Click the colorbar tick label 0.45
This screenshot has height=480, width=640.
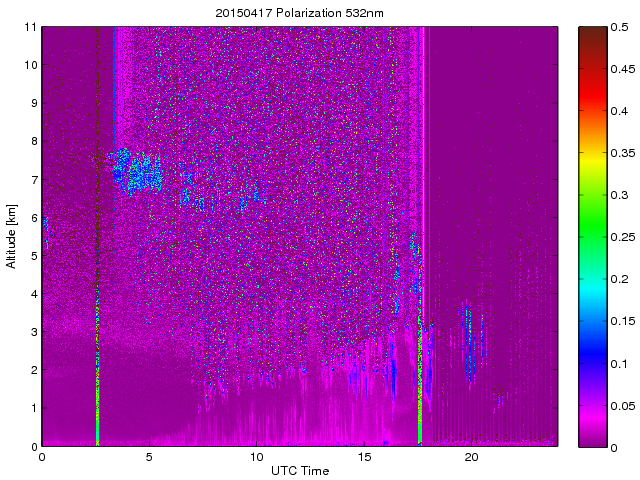coord(623,69)
